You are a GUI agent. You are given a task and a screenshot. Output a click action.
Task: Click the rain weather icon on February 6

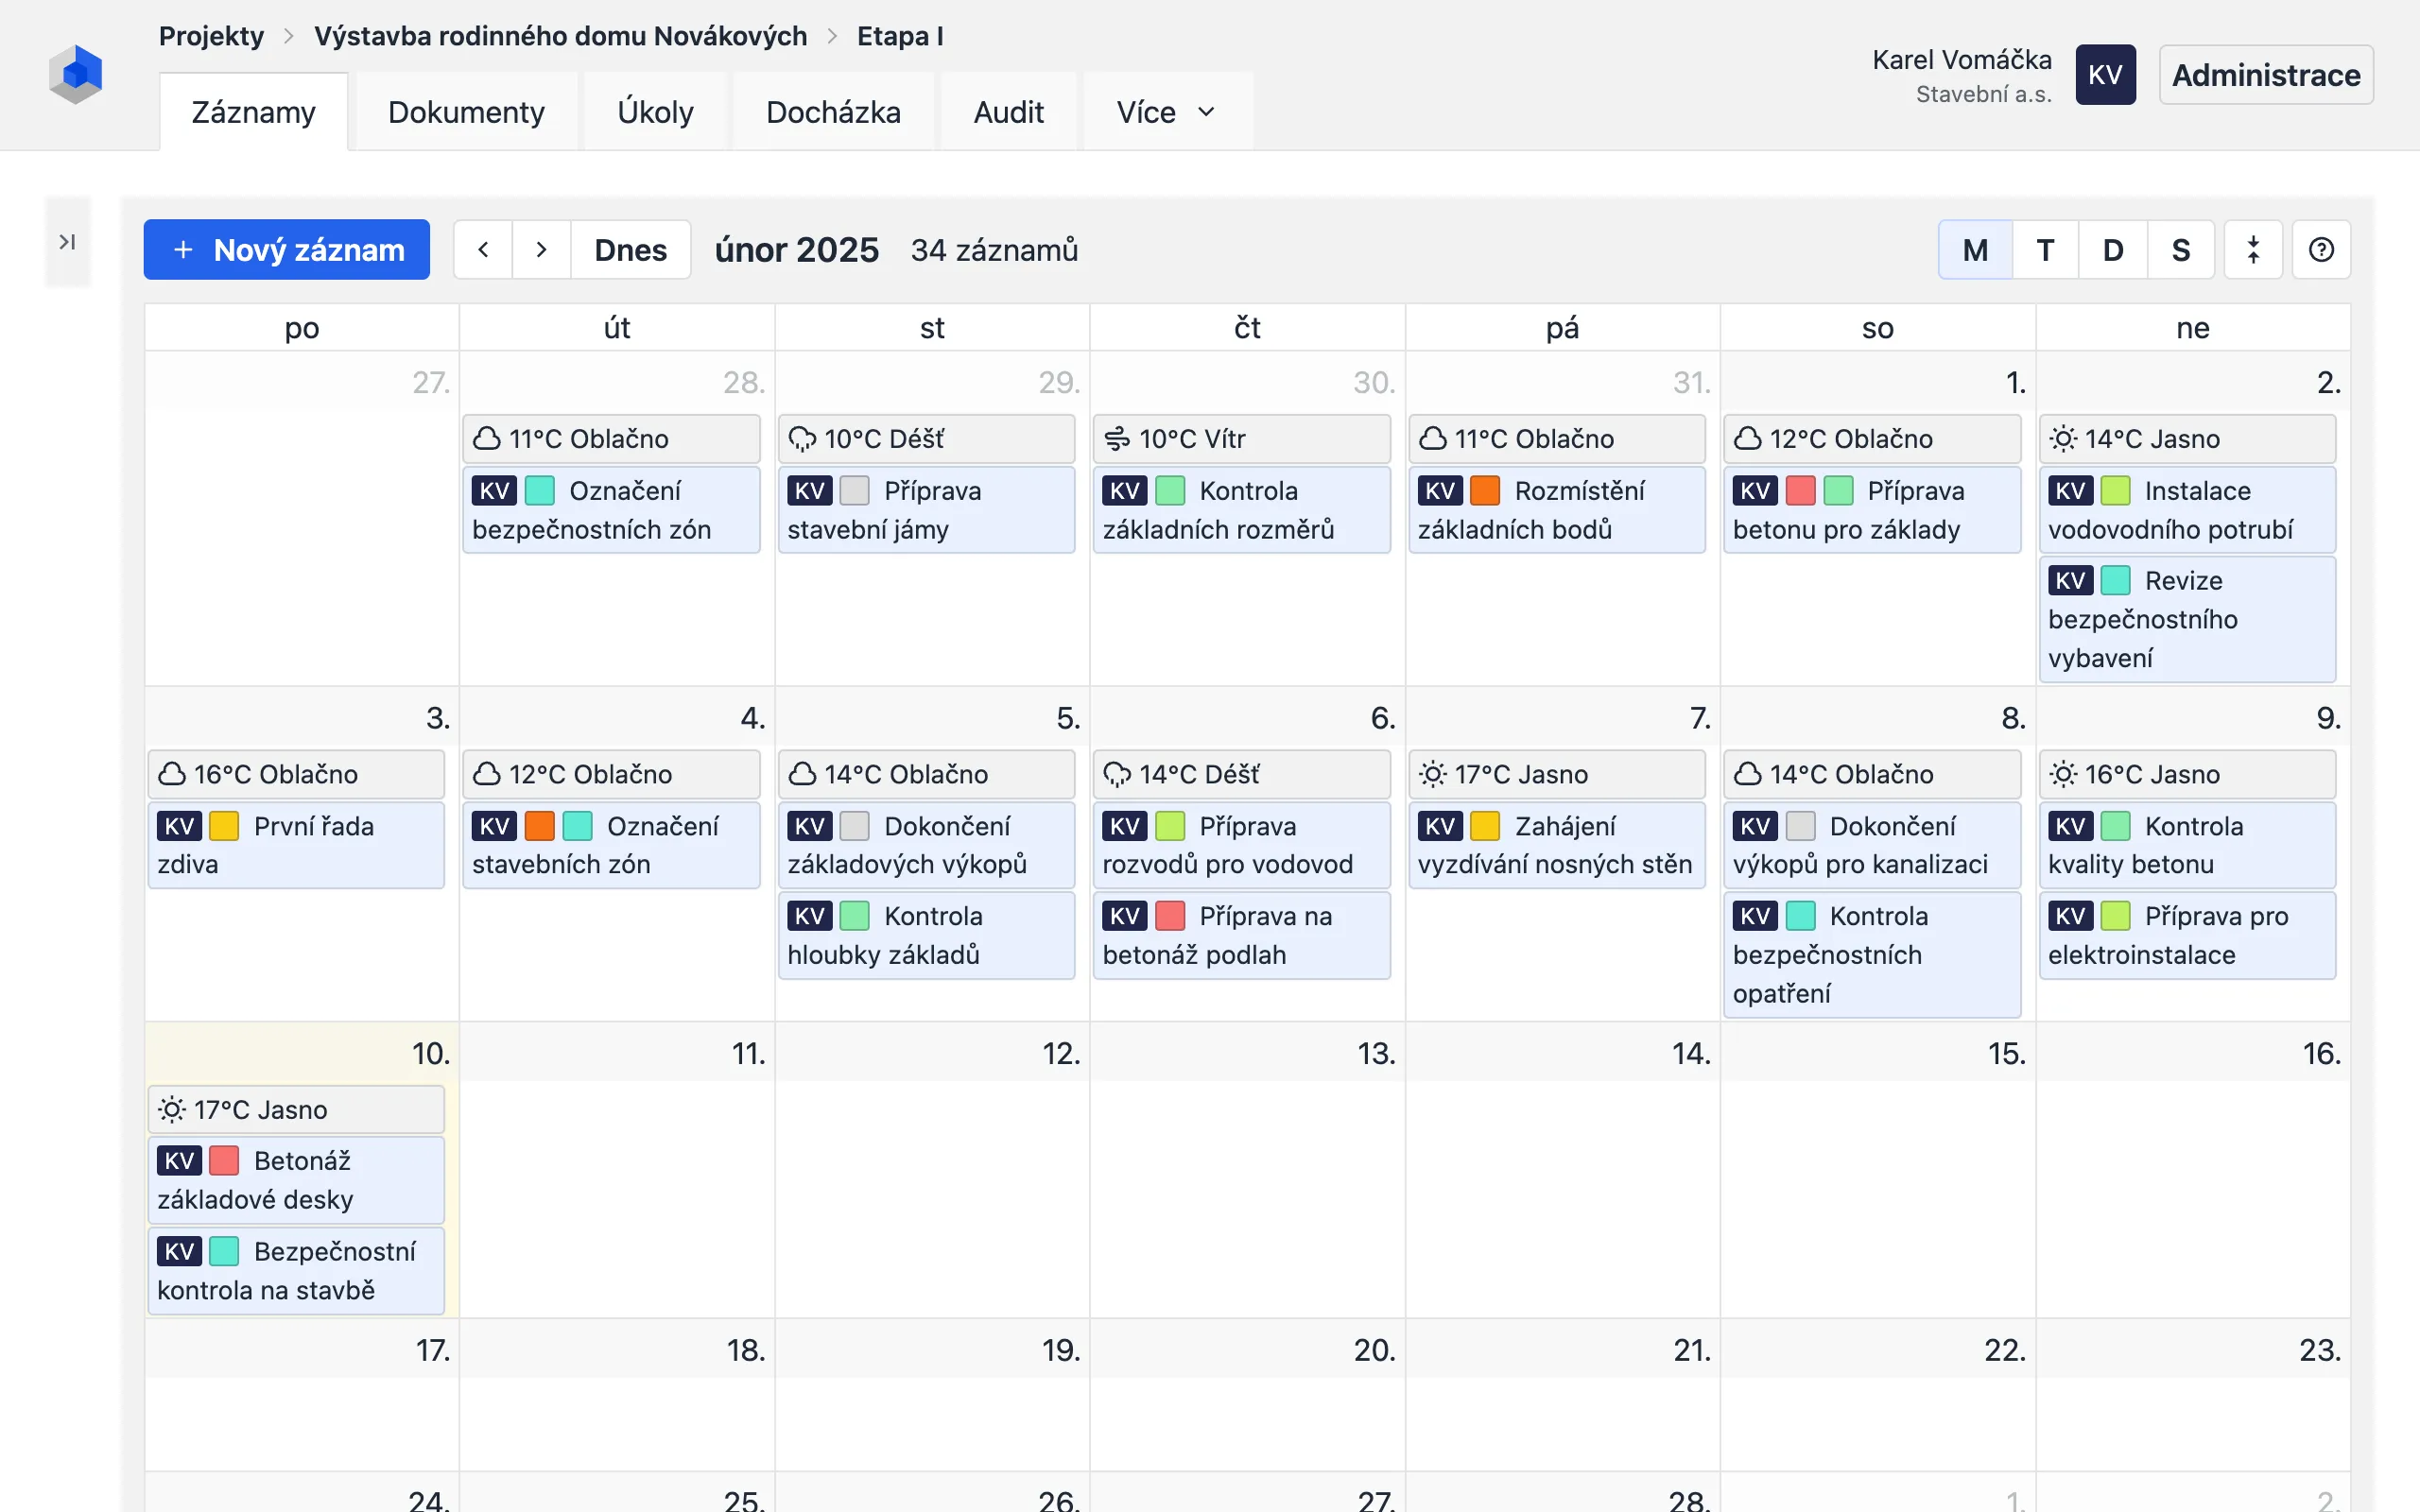[x=1116, y=775]
